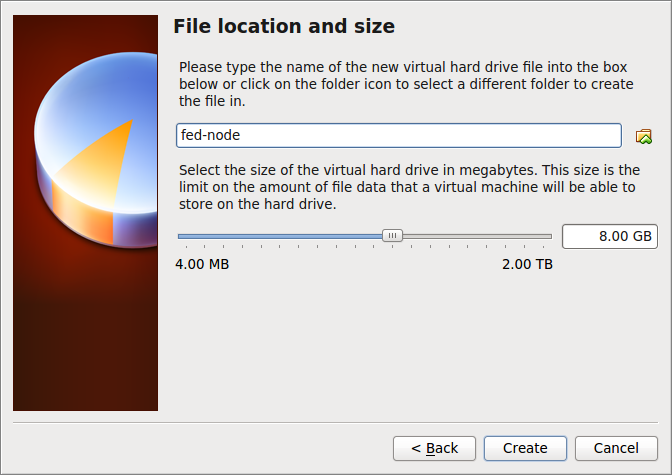The width and height of the screenshot is (672, 475).
Task: Click the separator line above the buttons
Action: [x=335, y=423]
